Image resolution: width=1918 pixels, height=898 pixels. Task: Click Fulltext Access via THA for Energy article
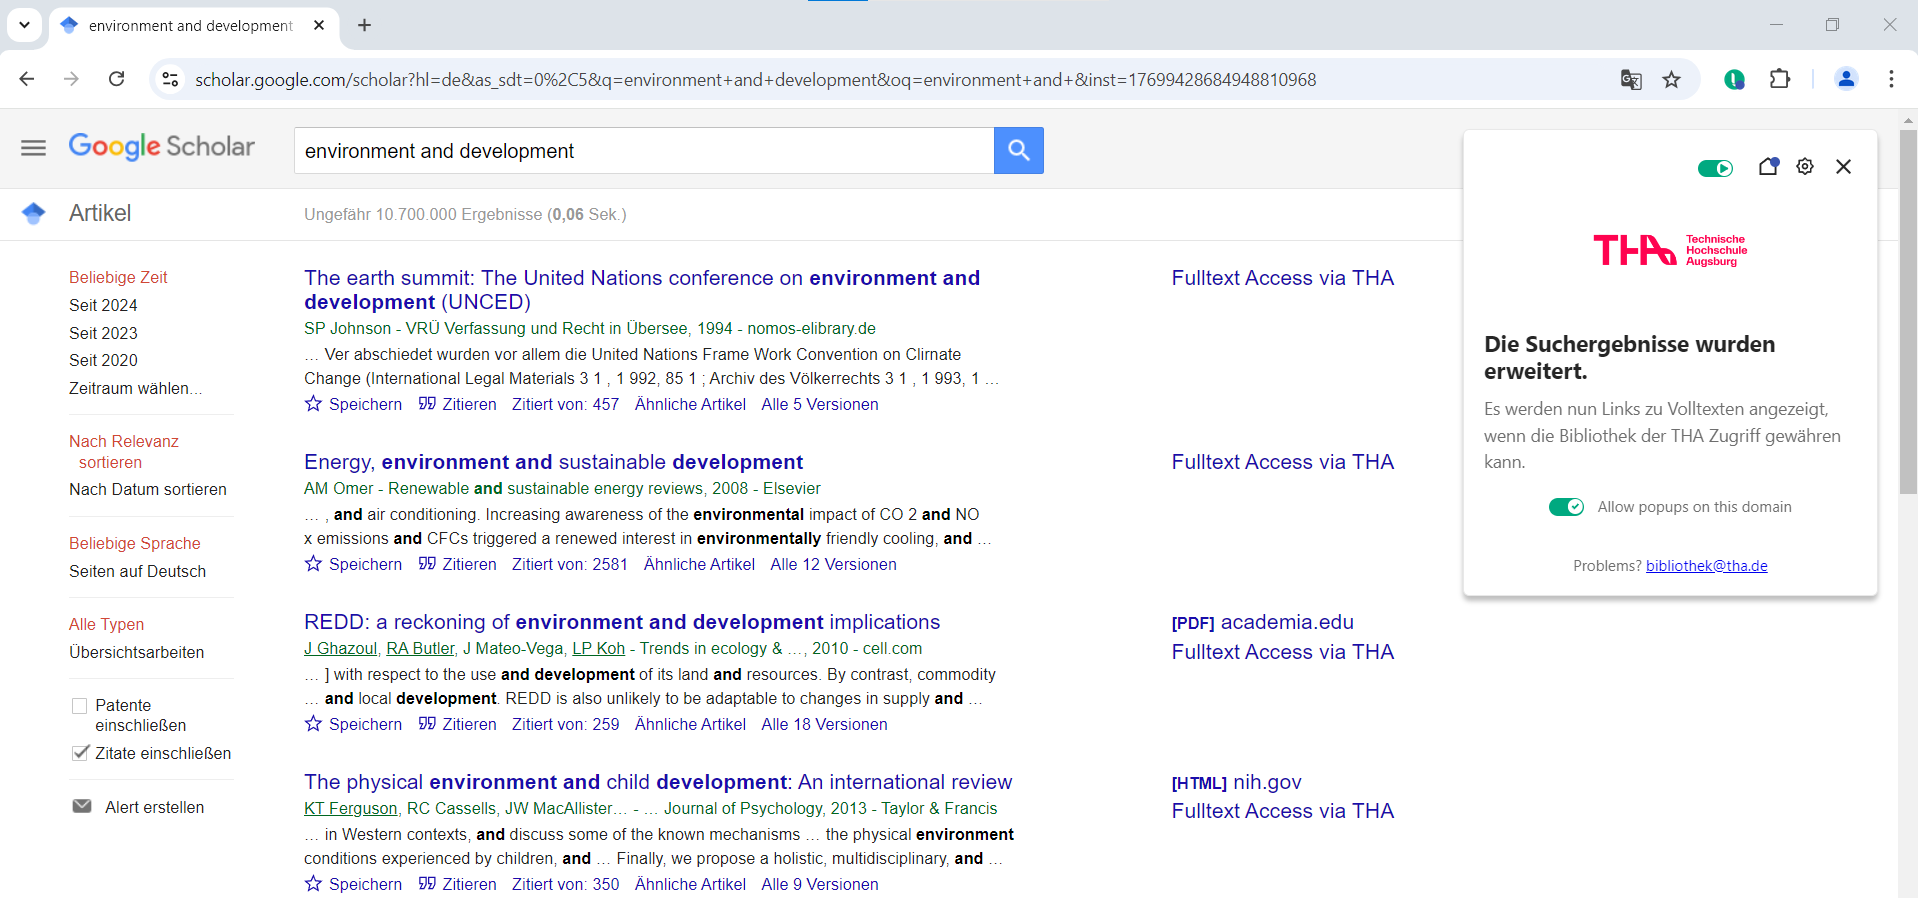tap(1282, 462)
